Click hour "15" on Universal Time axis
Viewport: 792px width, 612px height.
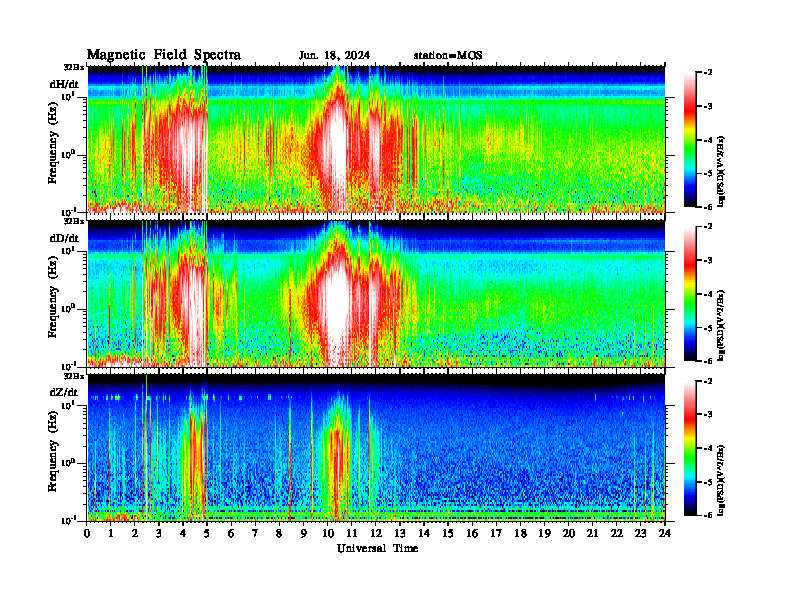click(x=448, y=534)
